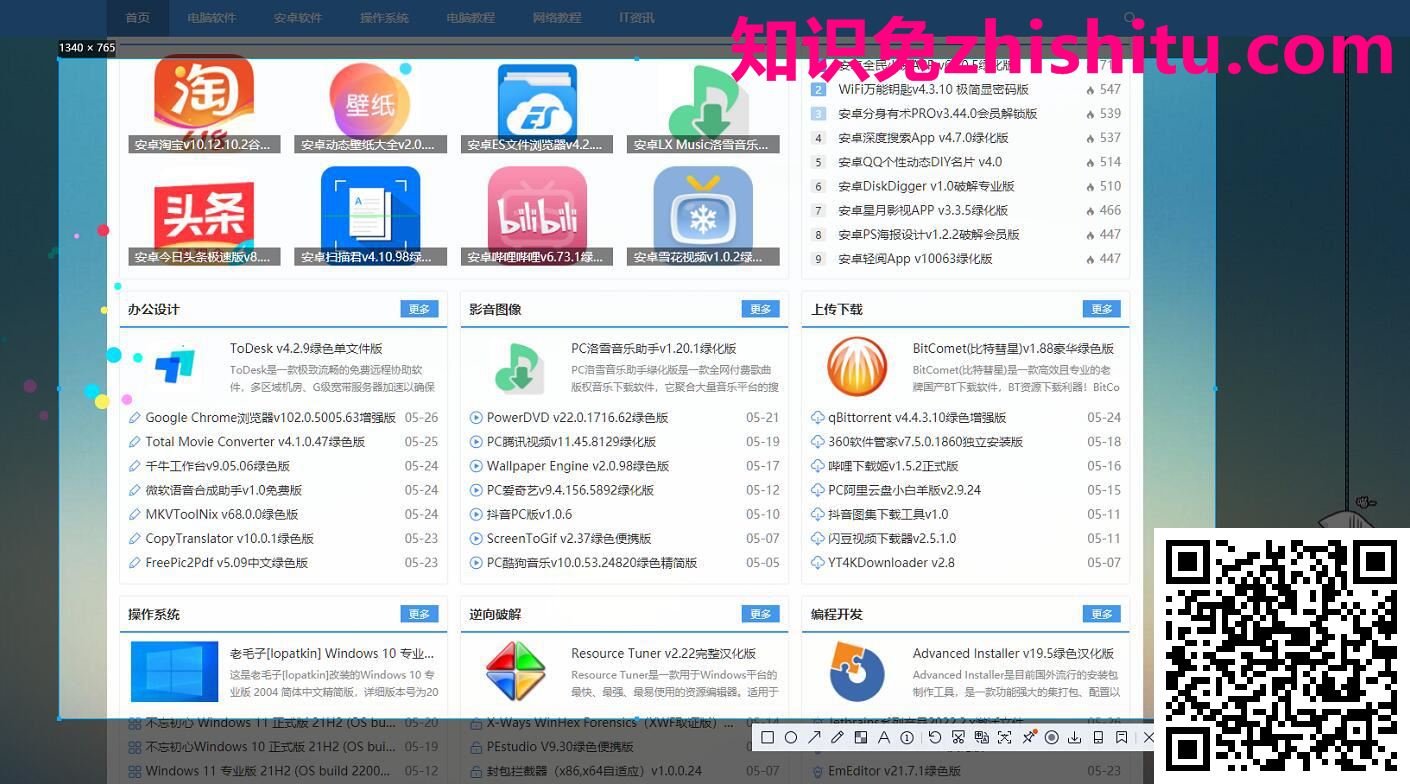Click the Windows 10 thumbnail image
Viewport: 1410px width, 784px height.
click(174, 672)
